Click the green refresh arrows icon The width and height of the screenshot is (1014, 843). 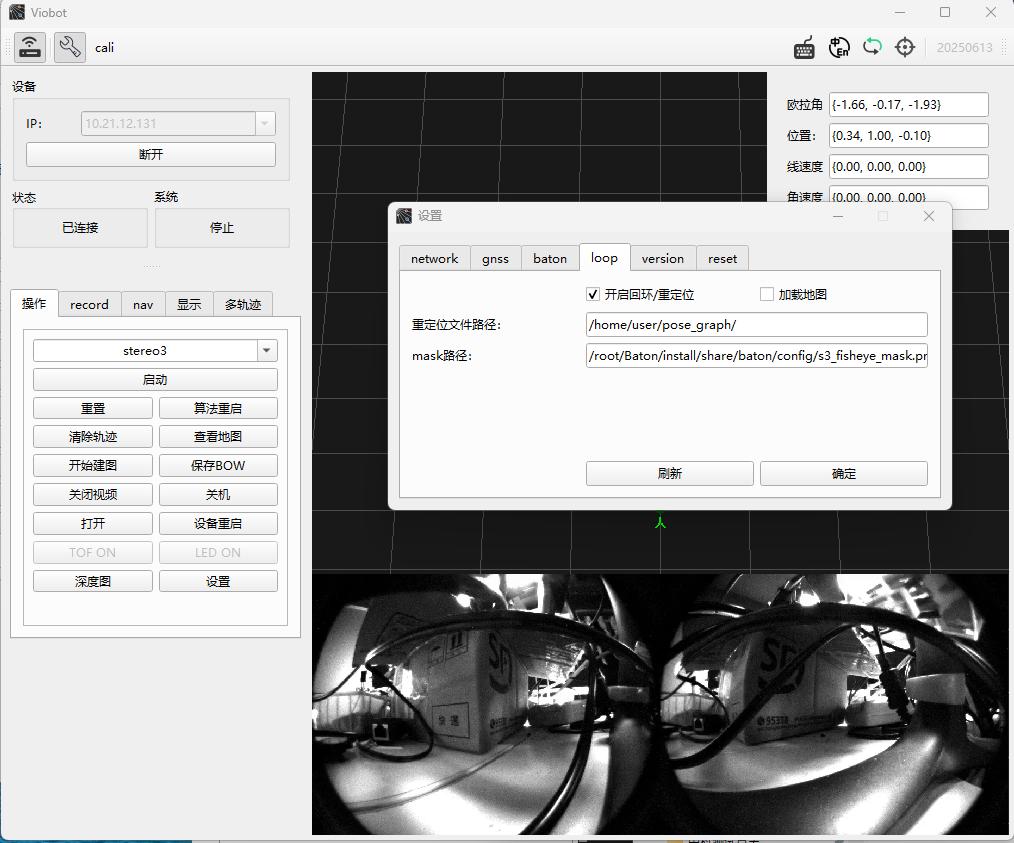point(872,47)
